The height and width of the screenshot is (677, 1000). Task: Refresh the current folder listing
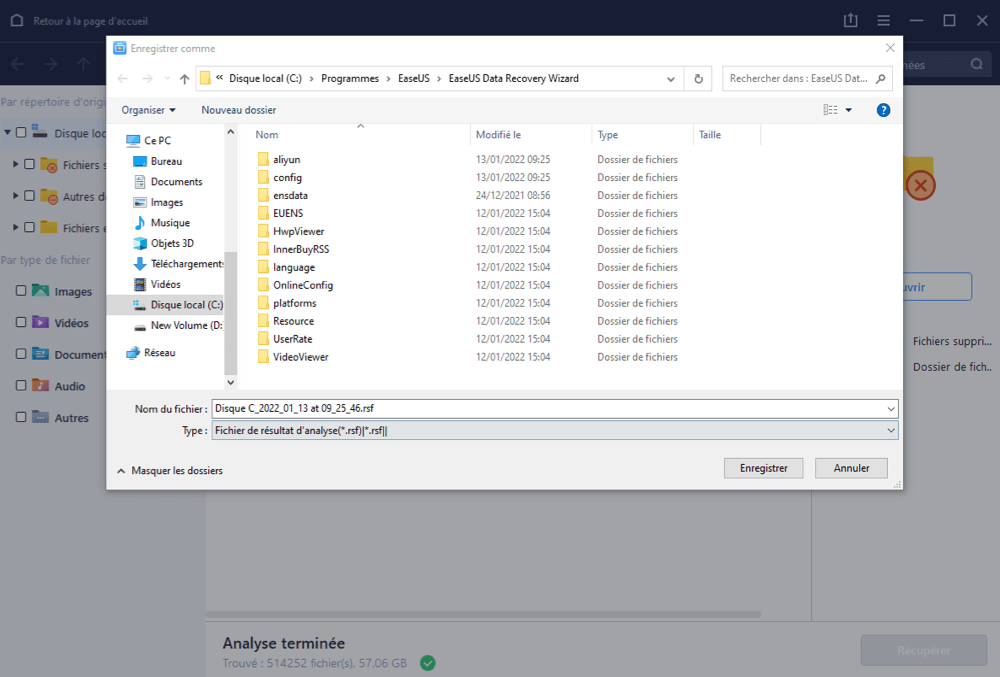(698, 78)
